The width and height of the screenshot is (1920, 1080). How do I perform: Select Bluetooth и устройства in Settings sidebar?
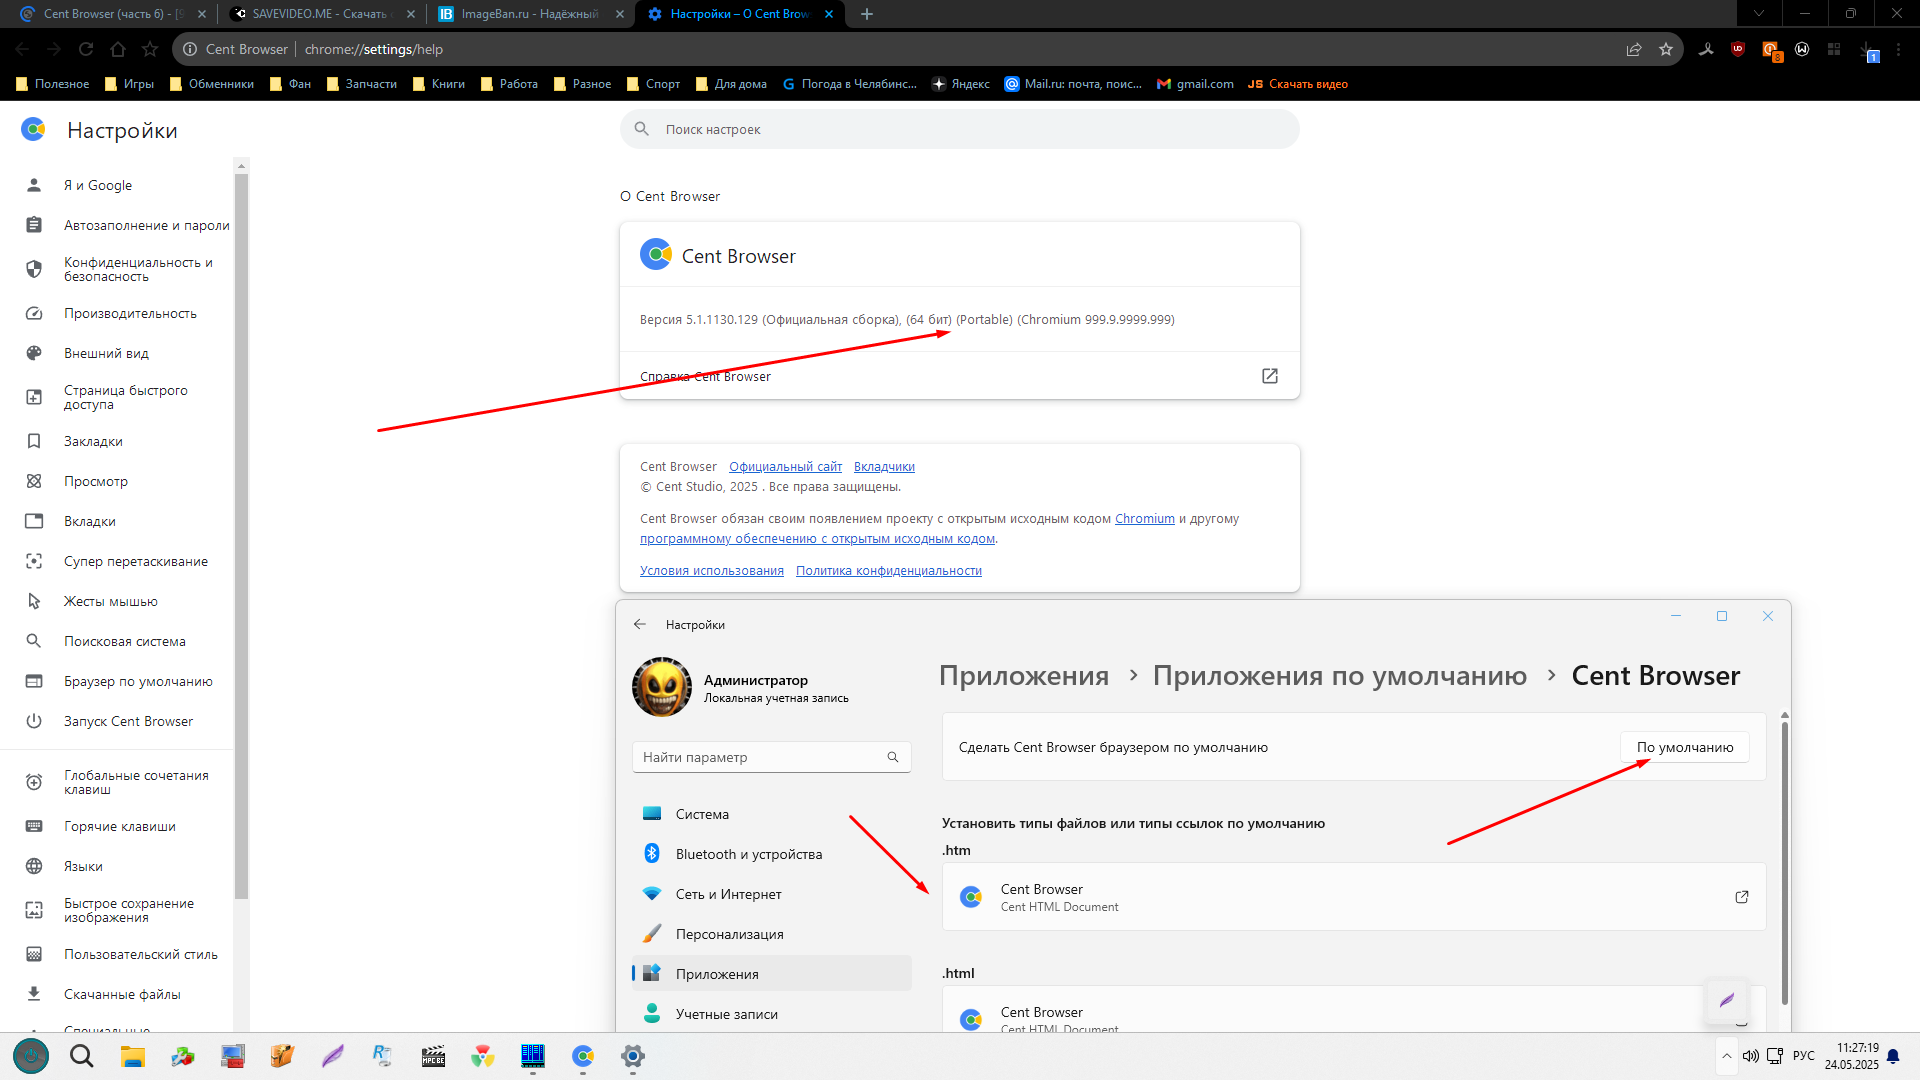click(x=772, y=854)
